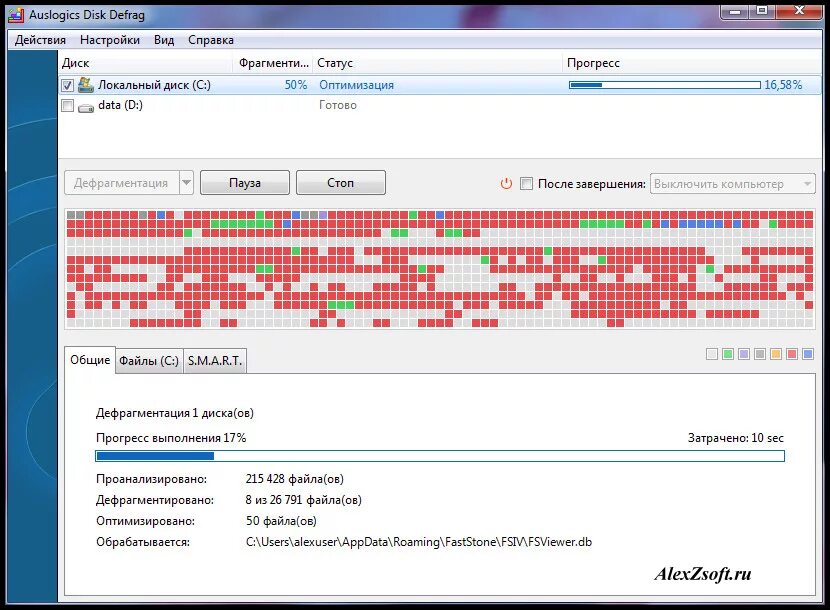Click the blue legend color swatch

tap(808, 354)
